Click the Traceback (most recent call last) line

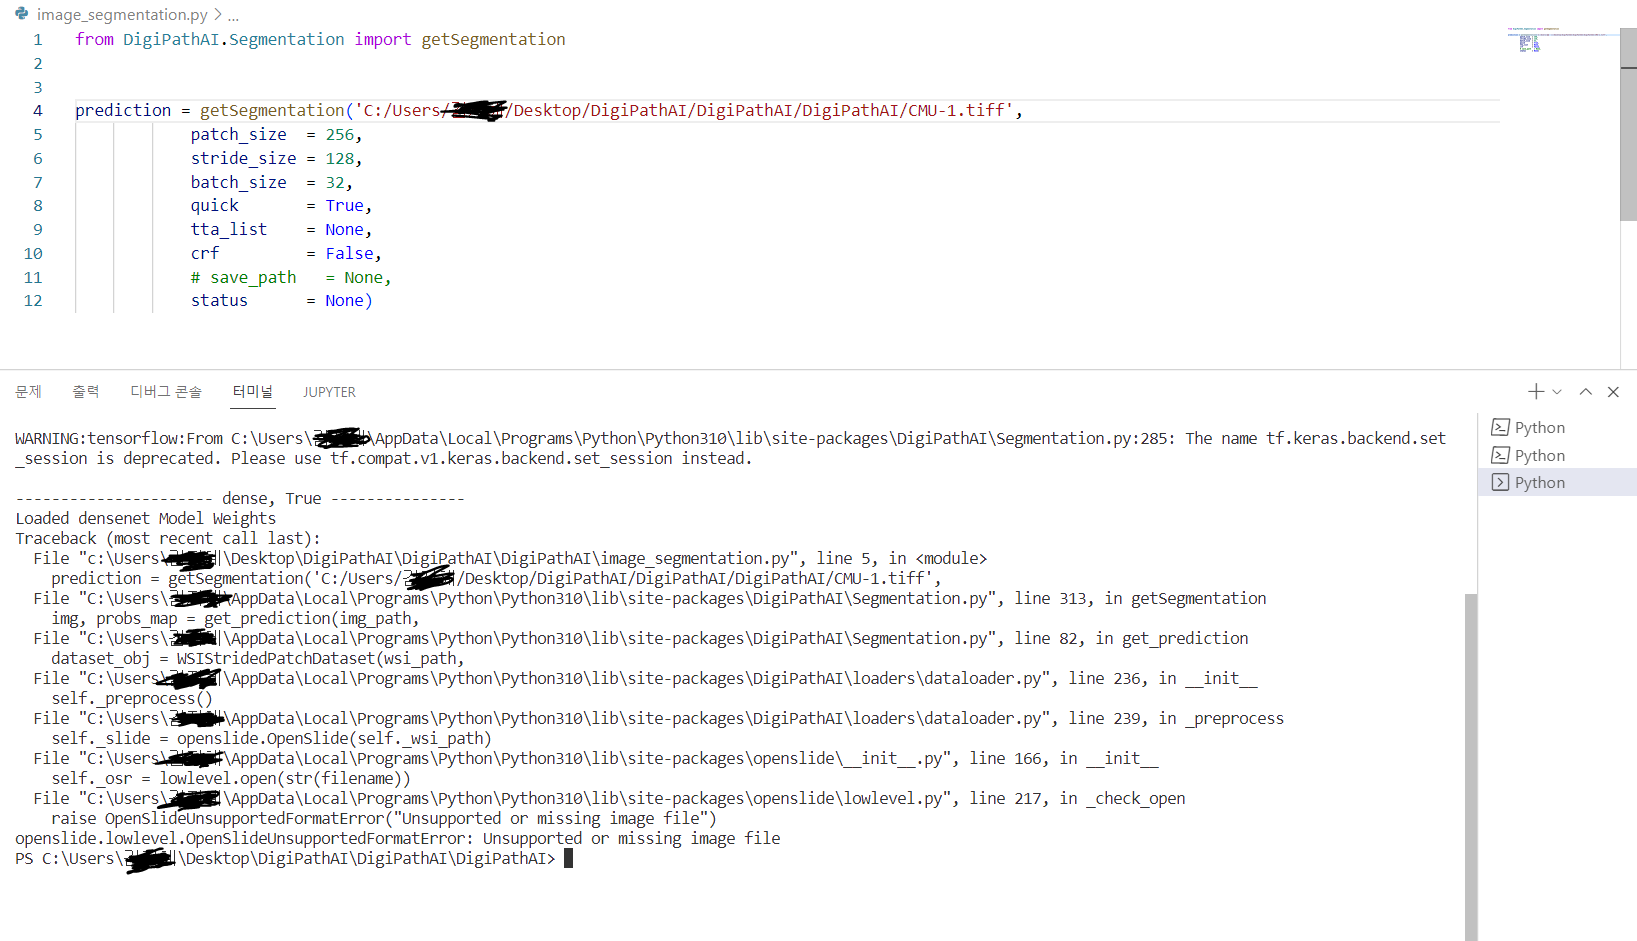[168, 538]
